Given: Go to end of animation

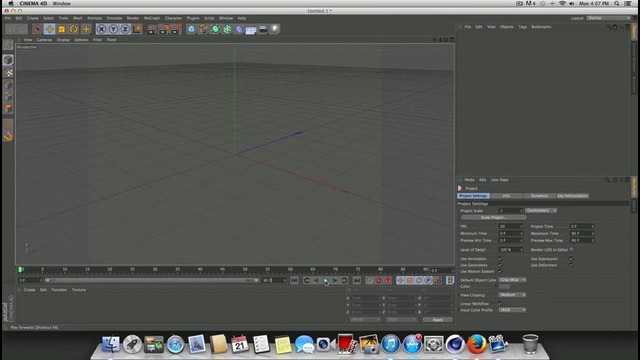Looking at the screenshot, I should pos(356,280).
